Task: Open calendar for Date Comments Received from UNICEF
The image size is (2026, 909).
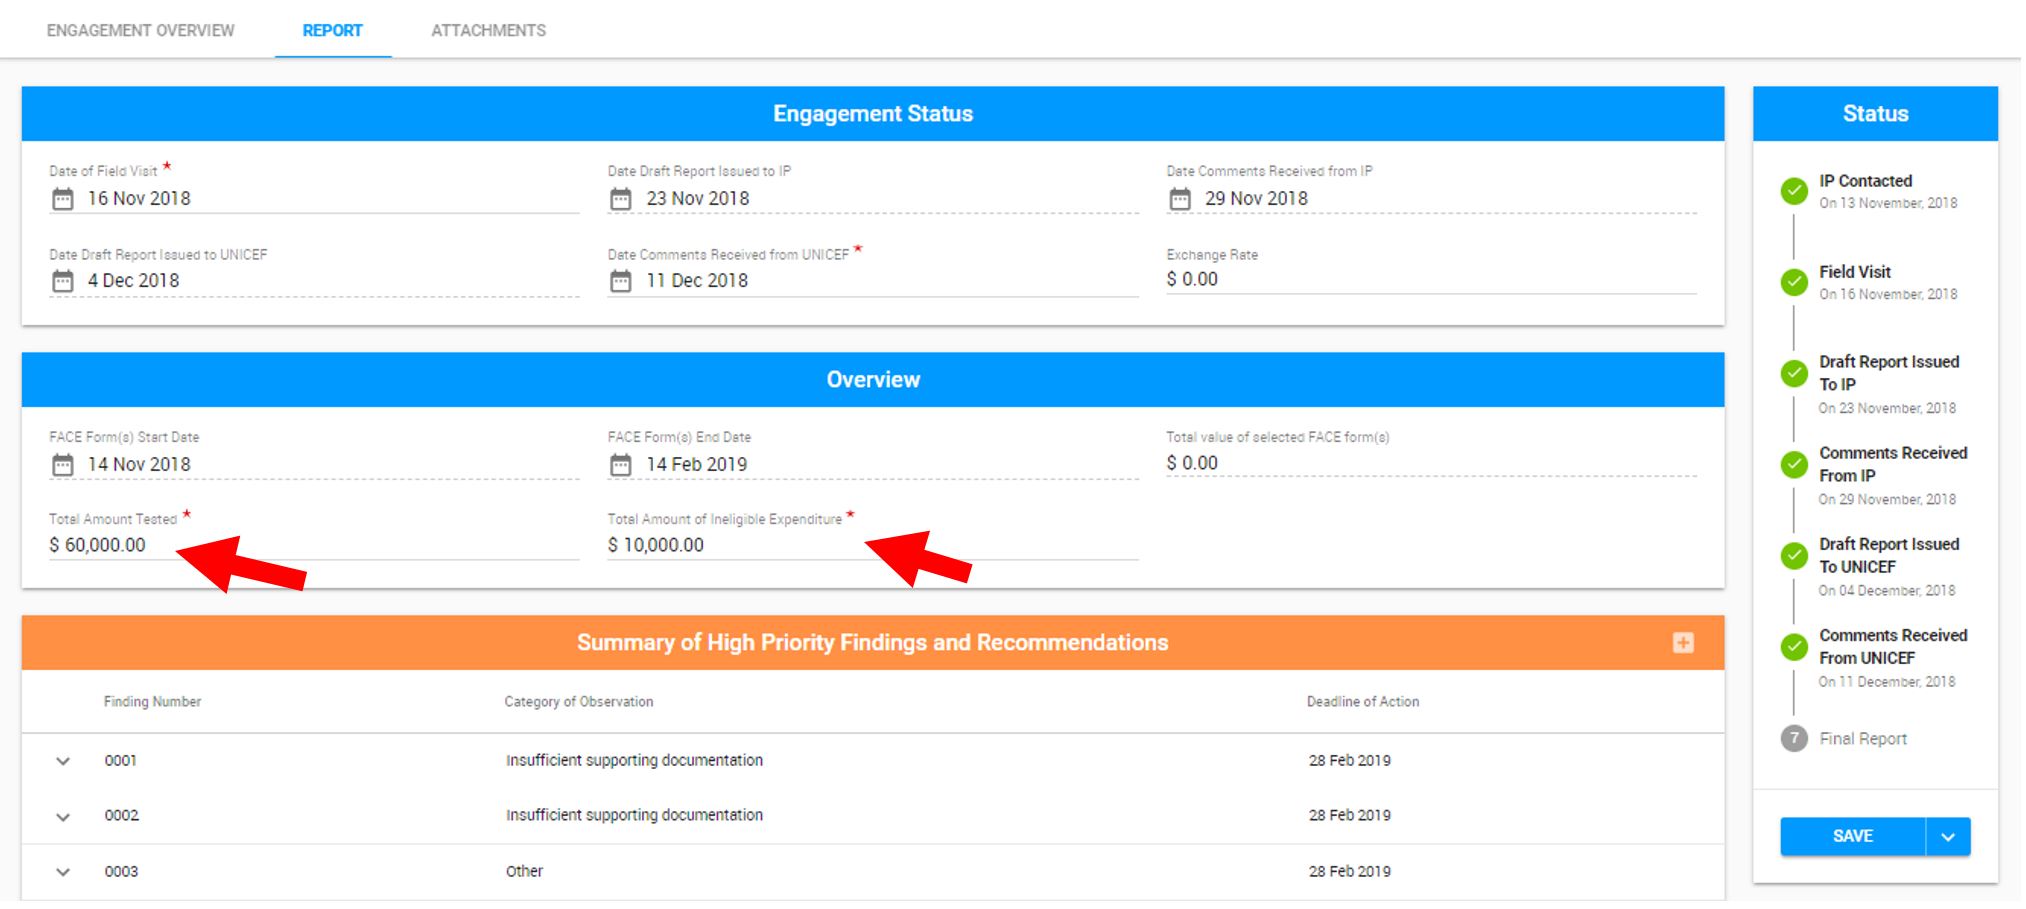Action: click(x=621, y=281)
